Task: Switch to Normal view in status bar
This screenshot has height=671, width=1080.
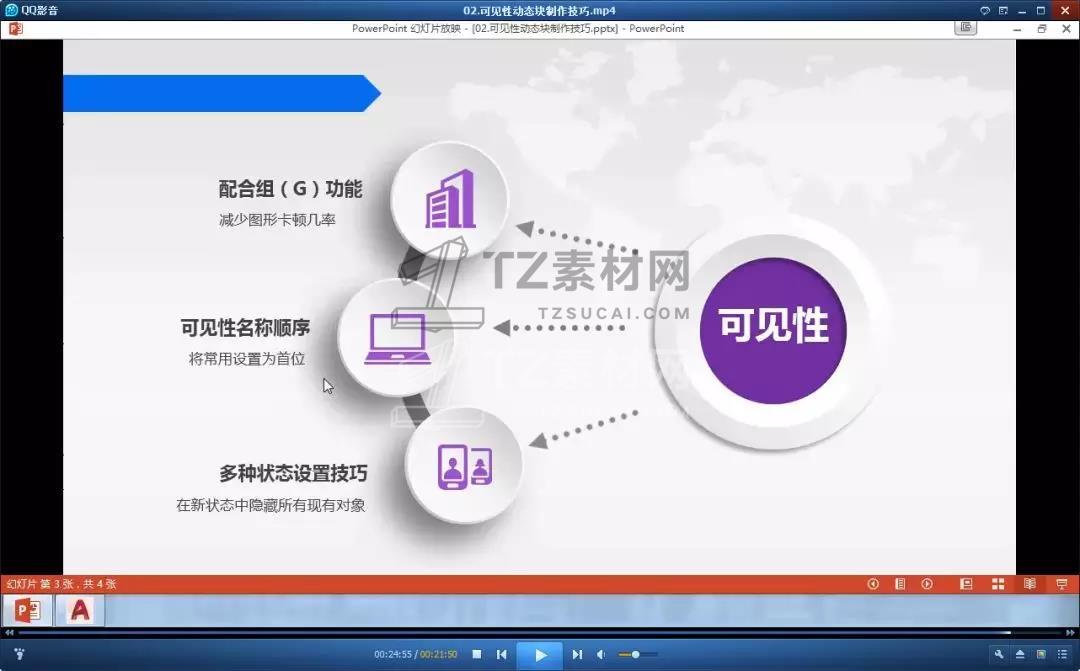Action: click(966, 584)
